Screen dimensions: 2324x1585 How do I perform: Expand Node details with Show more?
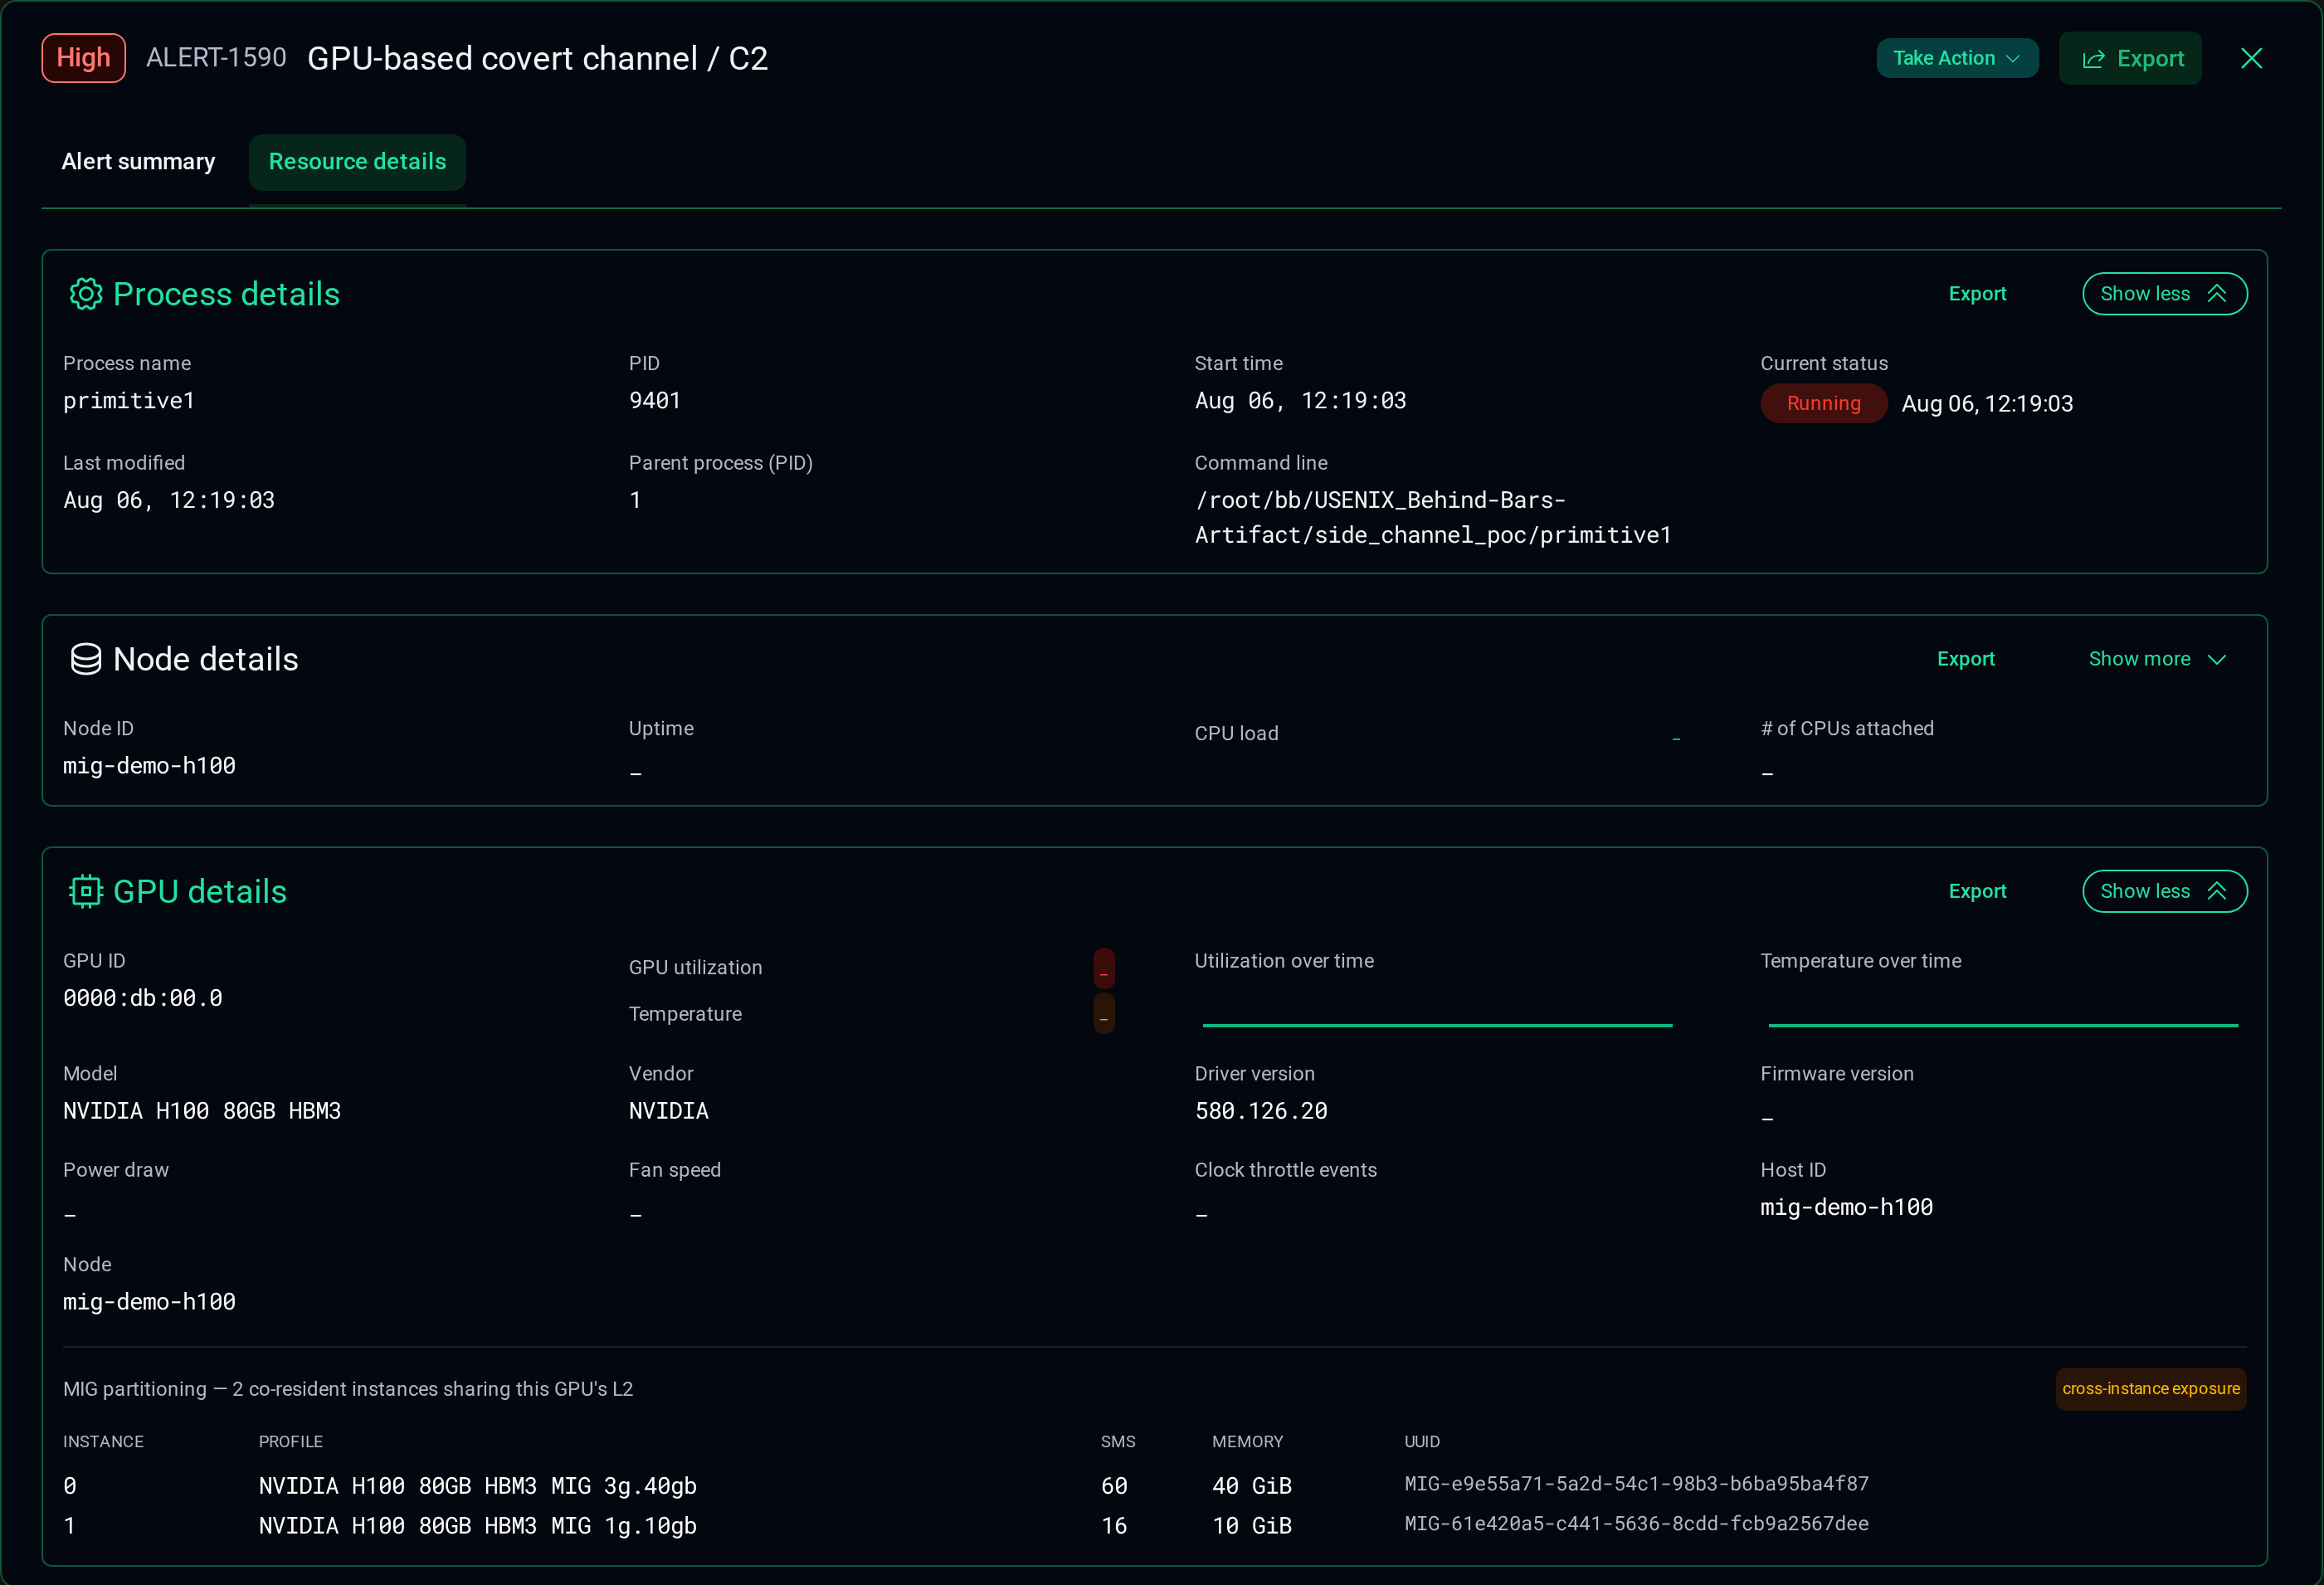[x=2158, y=659]
